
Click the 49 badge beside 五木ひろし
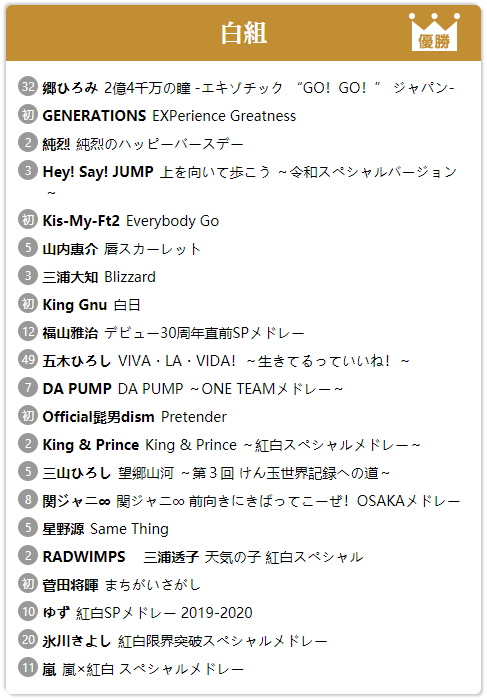click(x=28, y=359)
